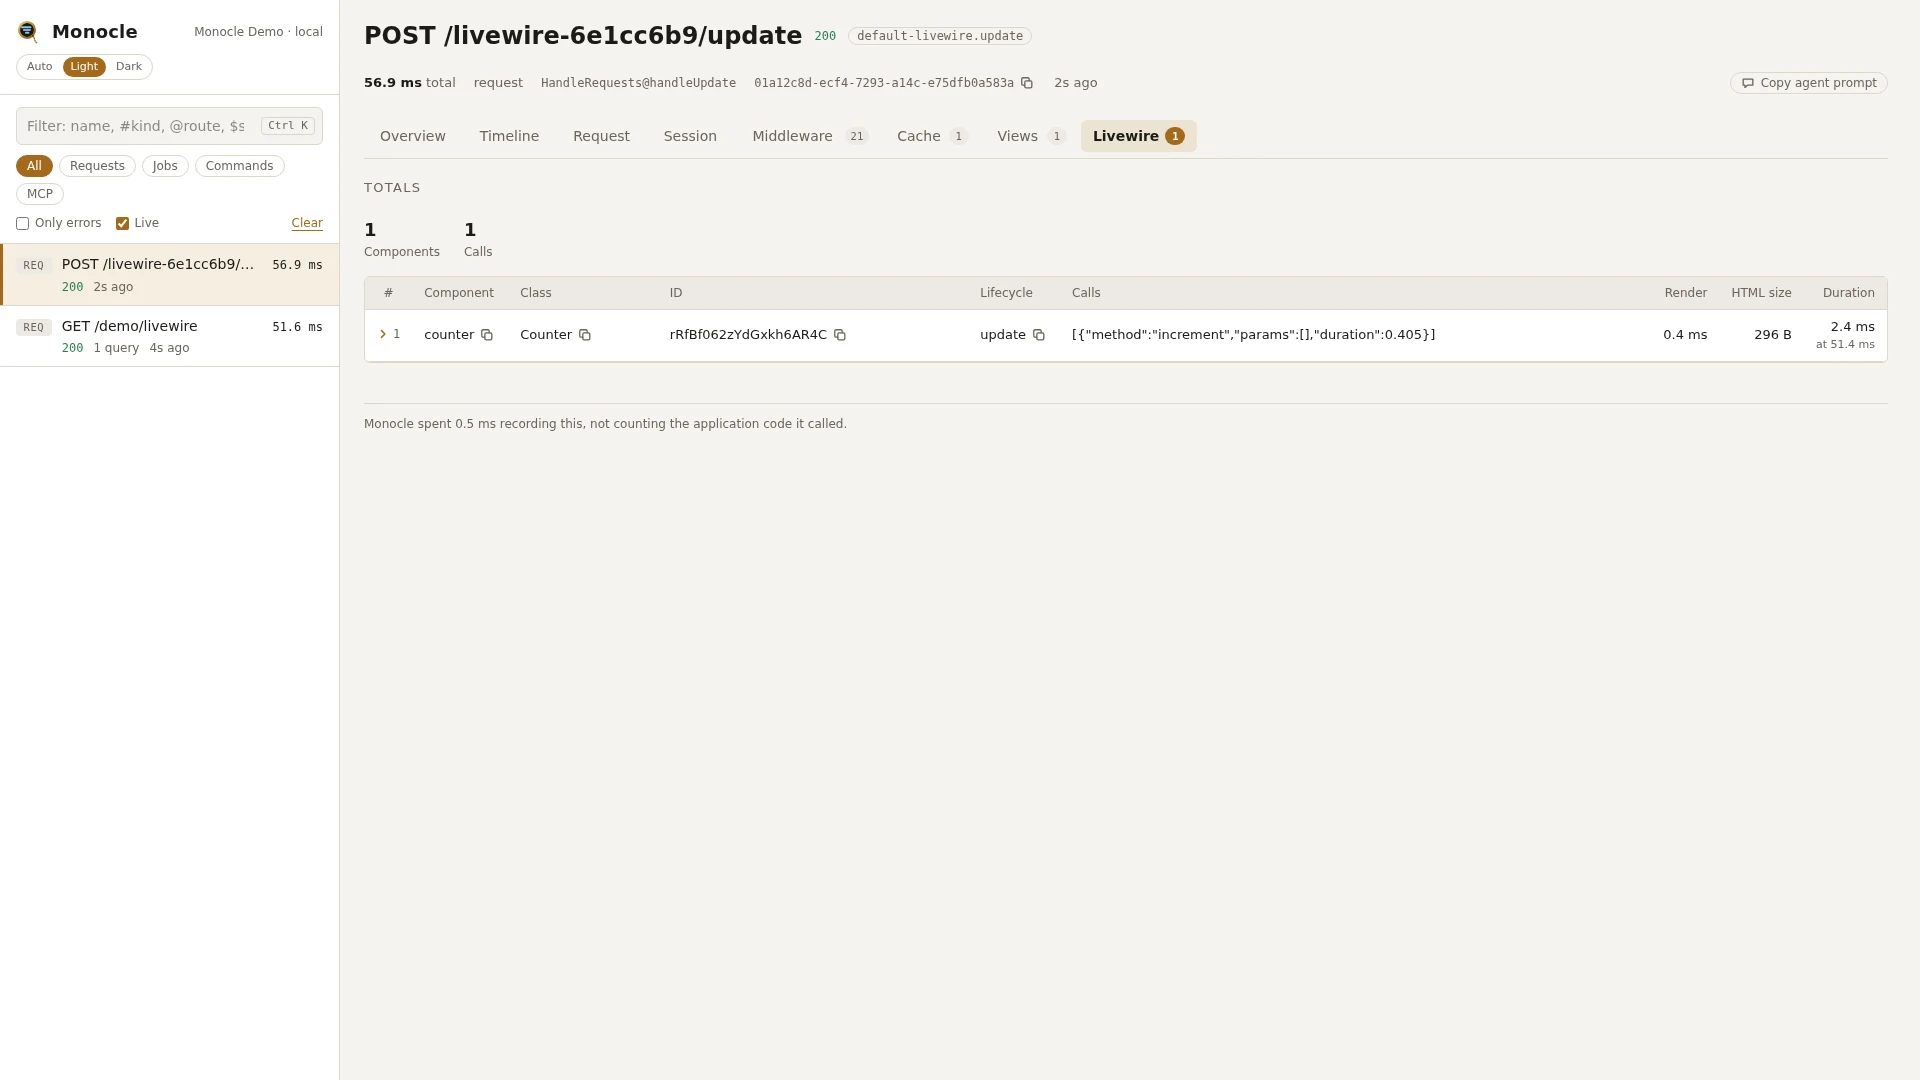
Task: Enable the Only errors checkbox
Action: coord(22,224)
